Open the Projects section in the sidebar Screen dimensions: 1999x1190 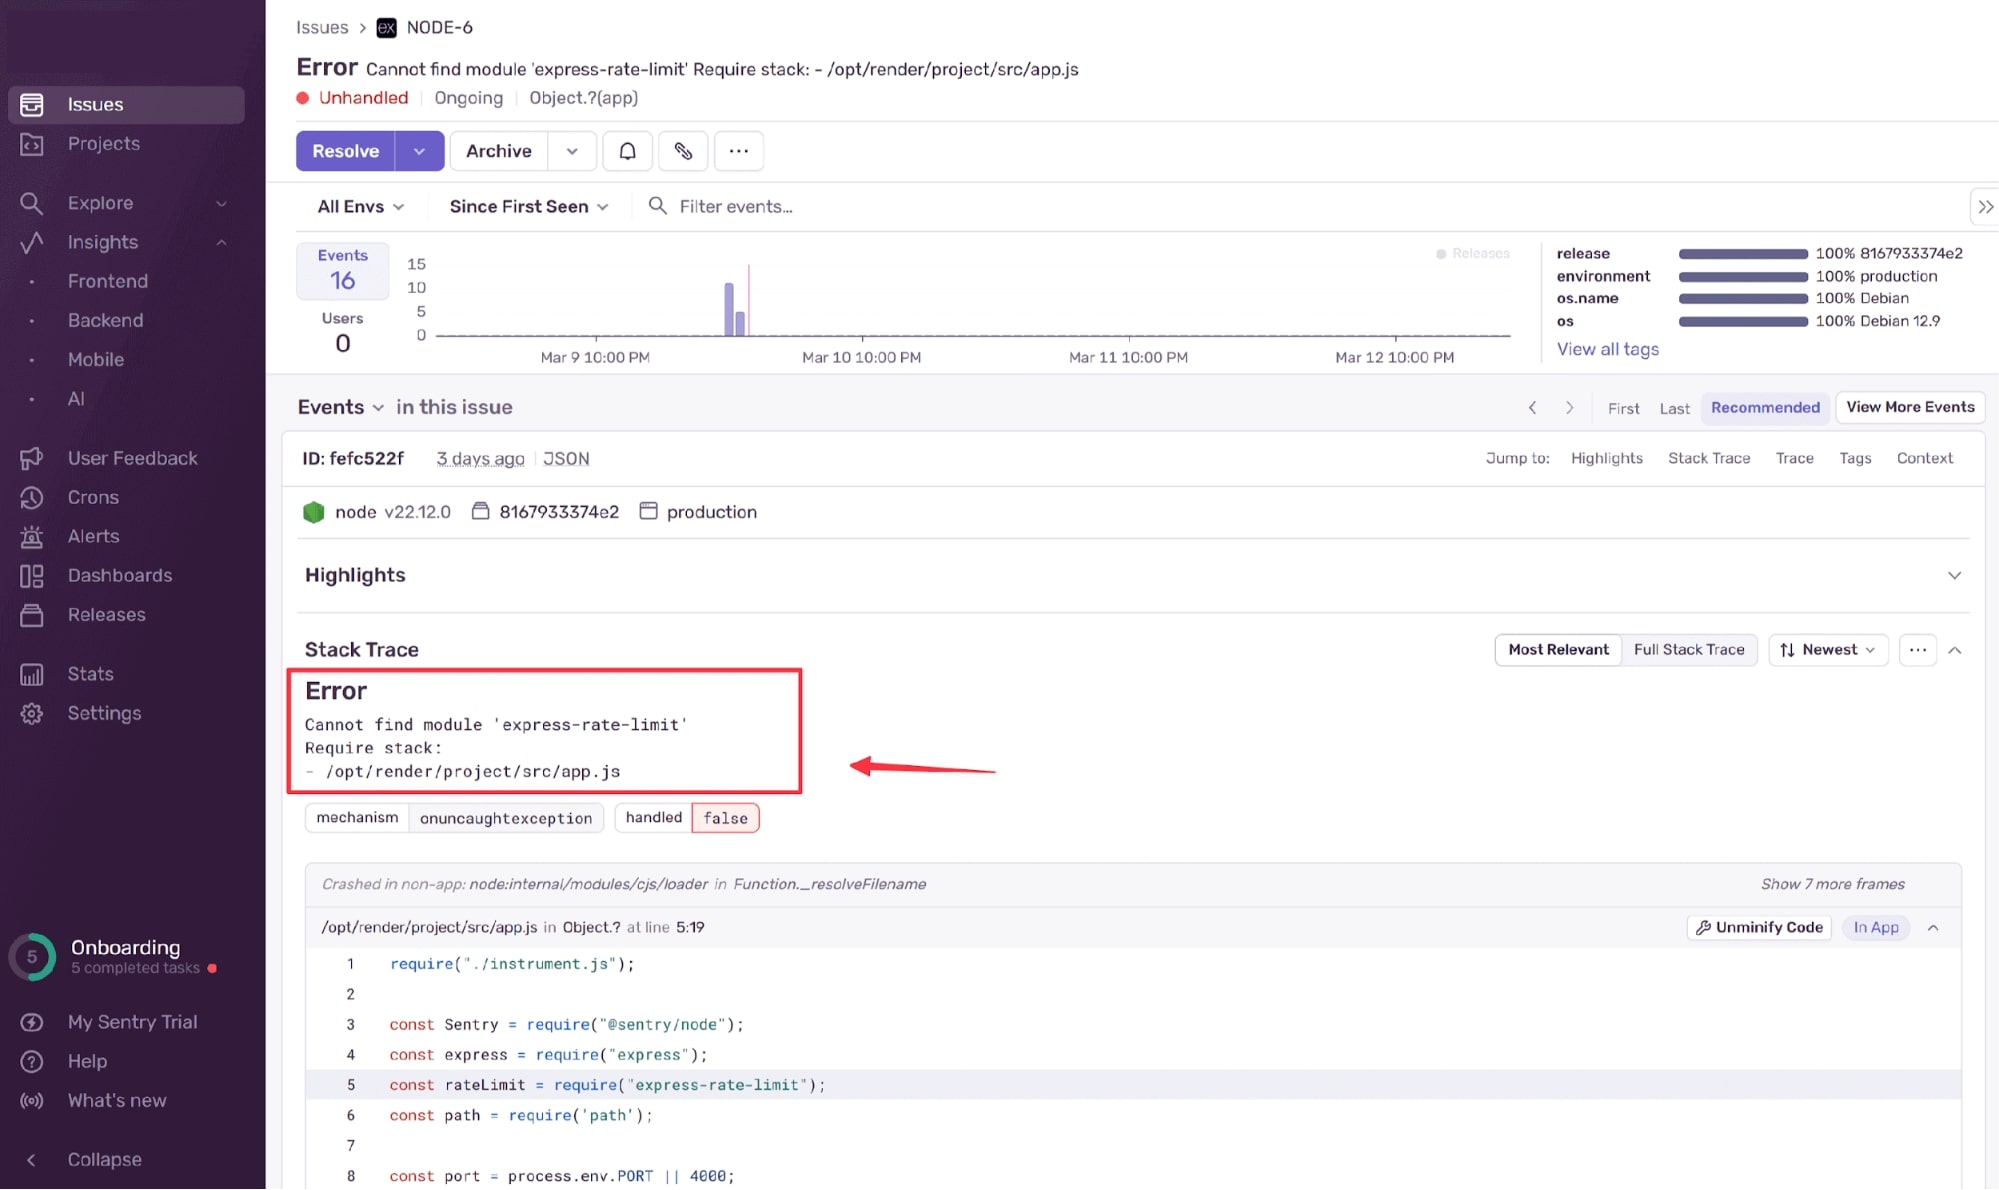pos(104,143)
